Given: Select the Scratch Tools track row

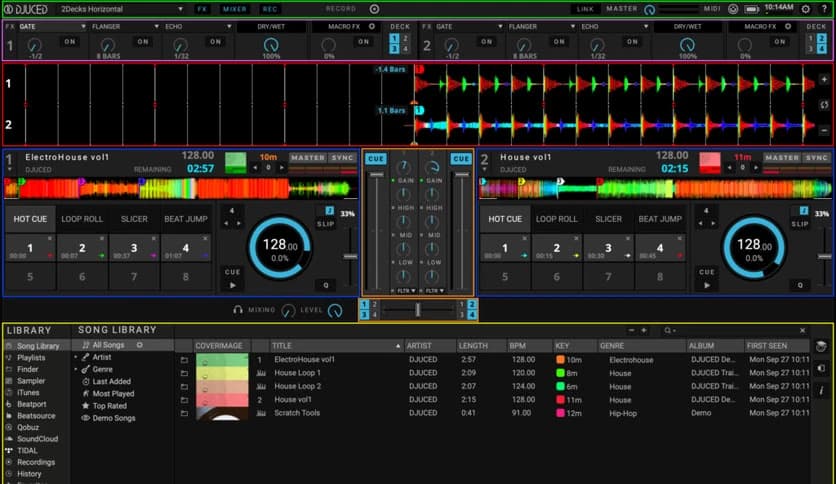Looking at the screenshot, I should click(296, 413).
